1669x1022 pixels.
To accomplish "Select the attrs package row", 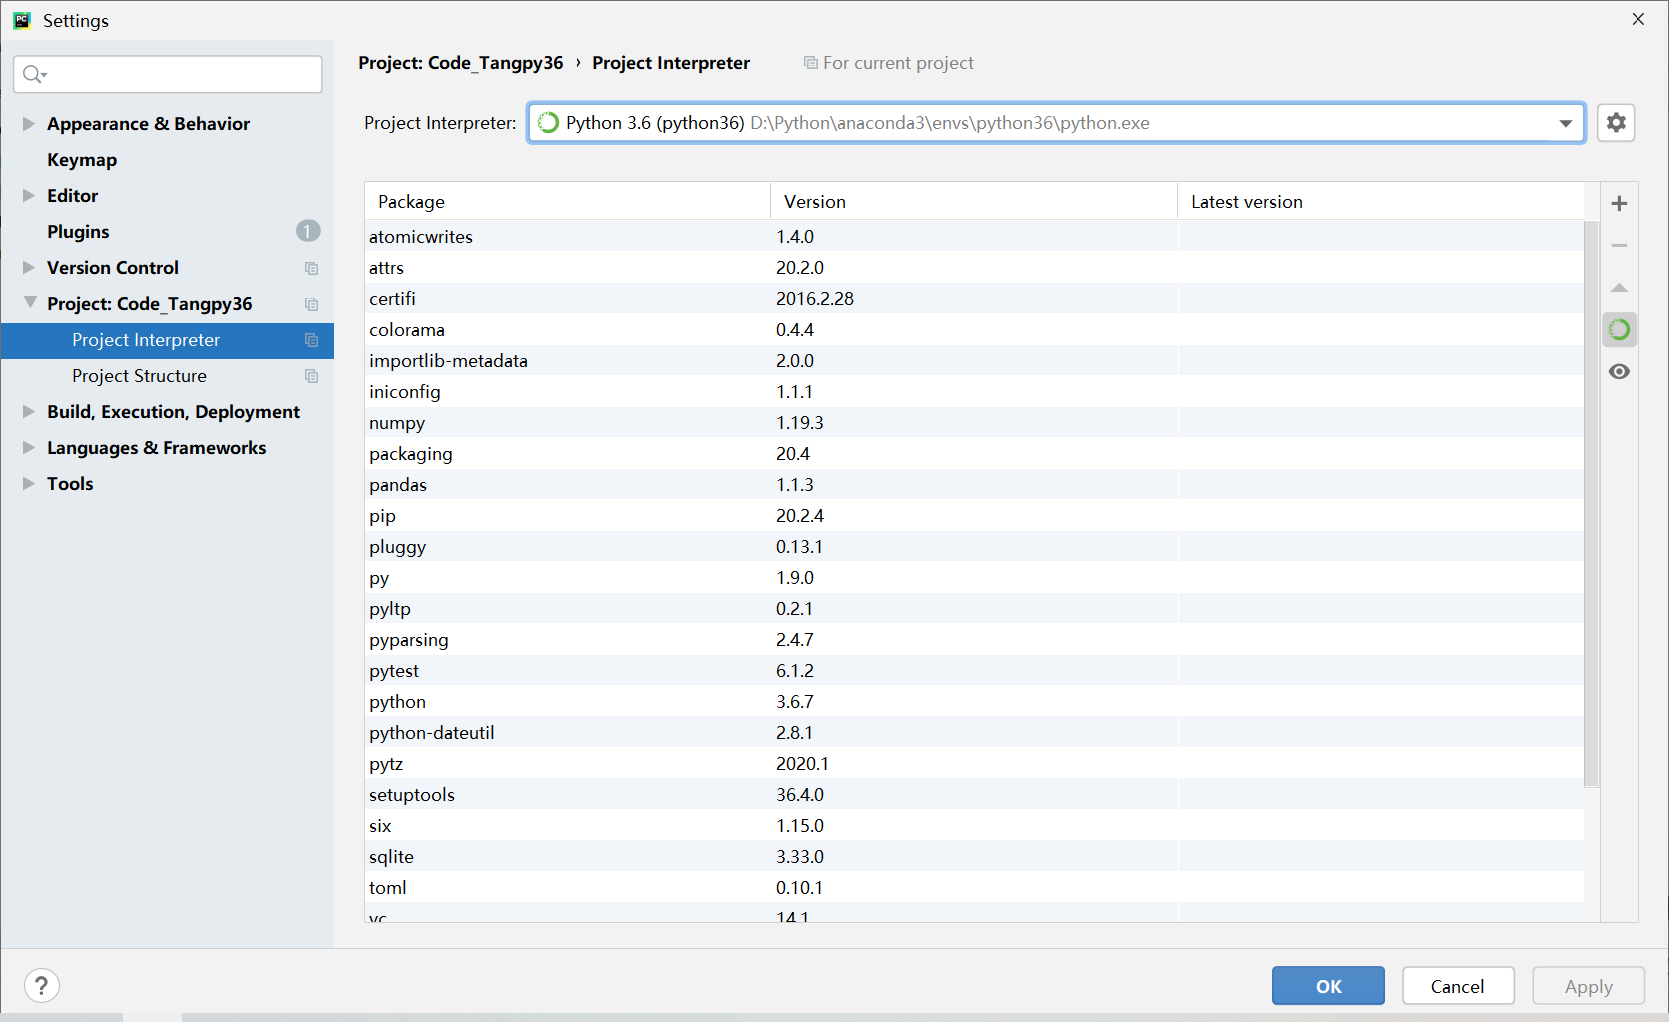I will tap(975, 268).
